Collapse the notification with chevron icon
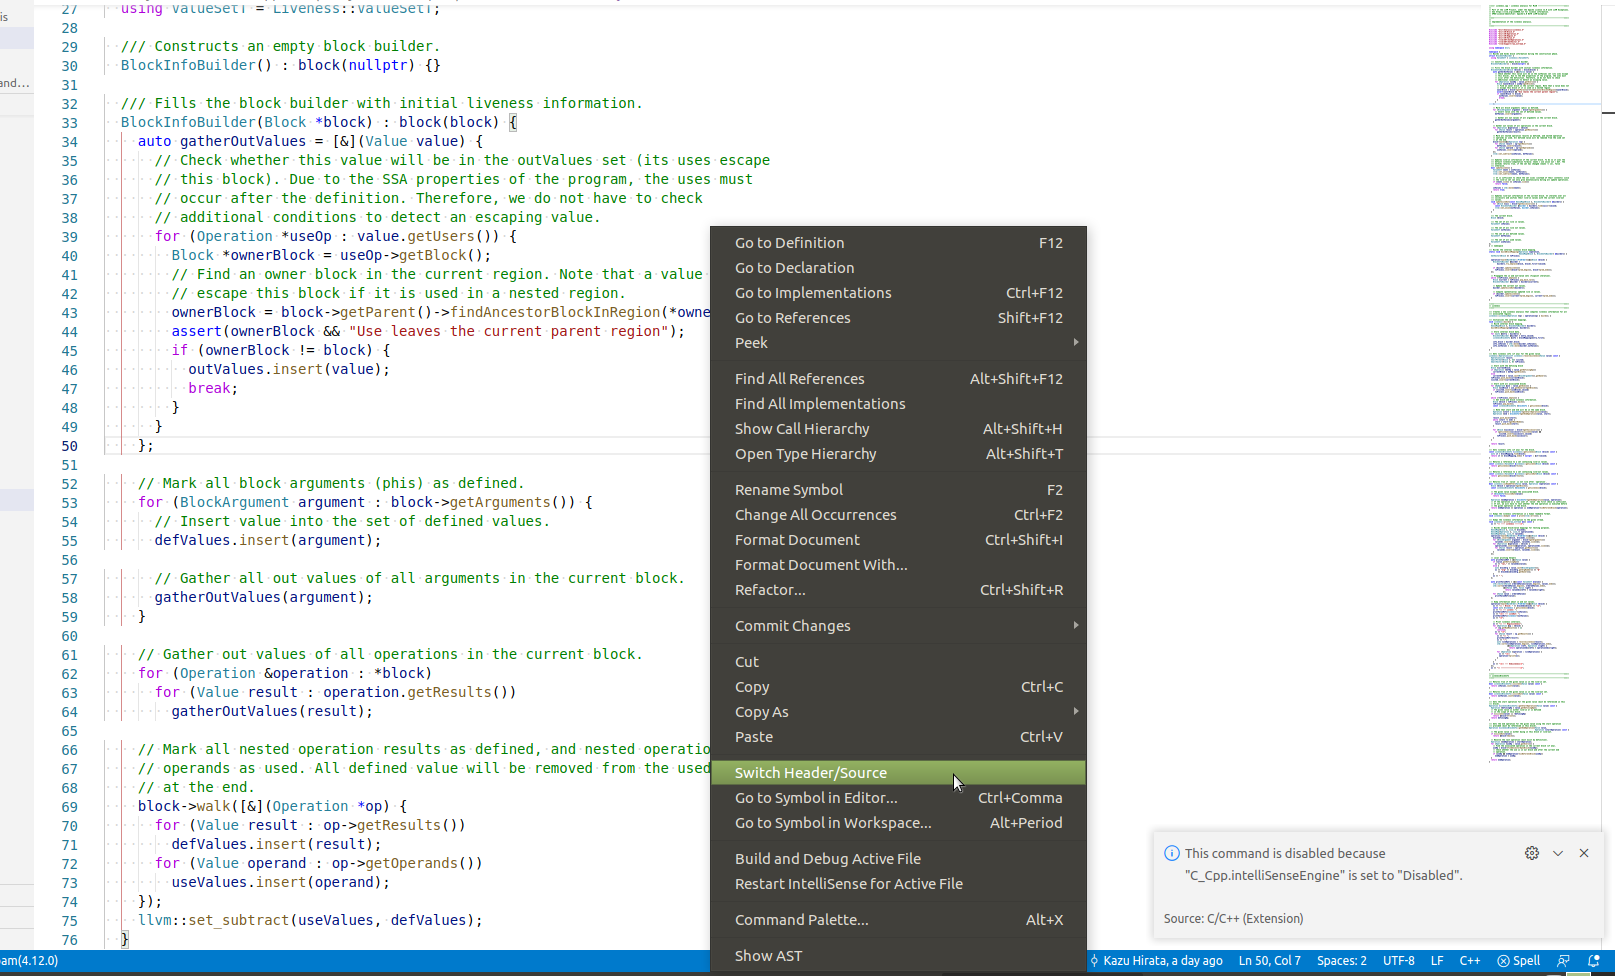The height and width of the screenshot is (976, 1615). point(1558,853)
